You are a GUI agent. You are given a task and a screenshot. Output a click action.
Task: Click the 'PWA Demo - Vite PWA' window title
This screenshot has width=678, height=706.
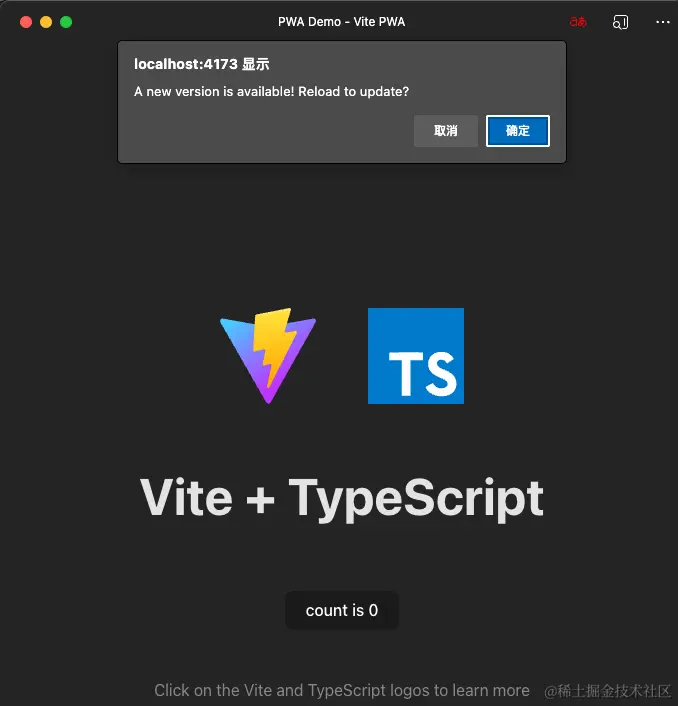click(x=341, y=22)
